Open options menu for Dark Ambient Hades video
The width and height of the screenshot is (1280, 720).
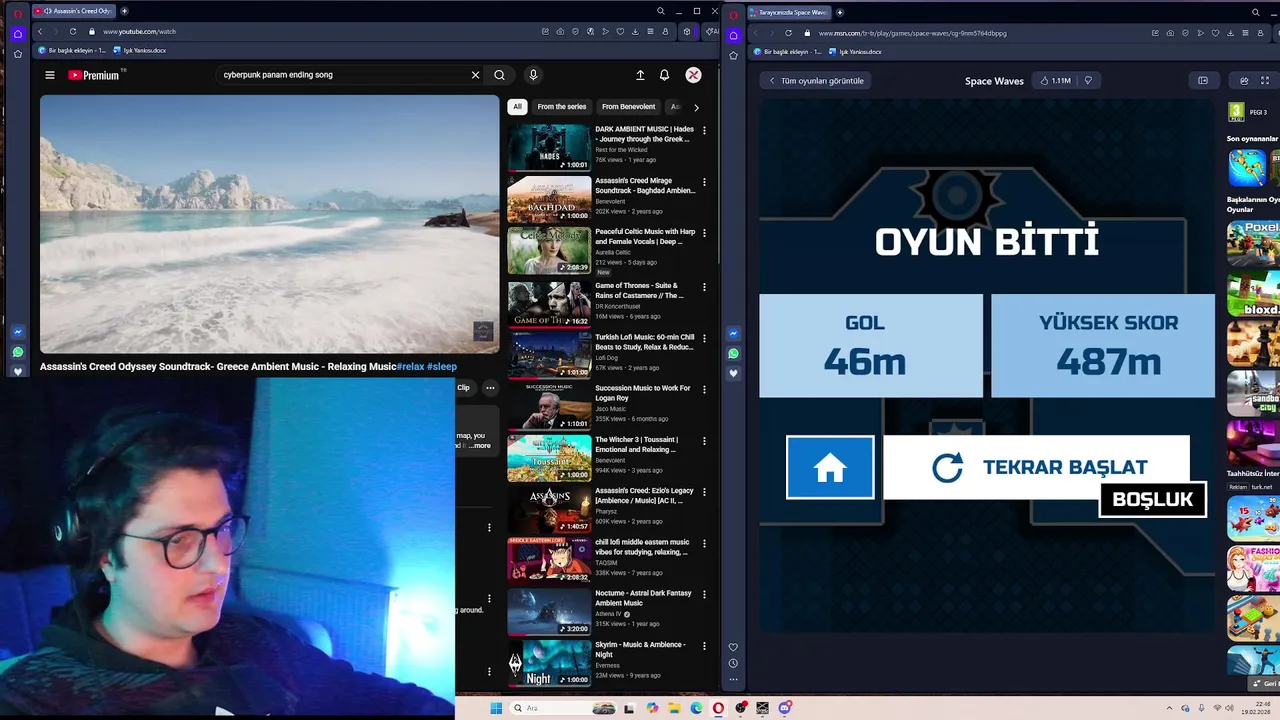[704, 130]
